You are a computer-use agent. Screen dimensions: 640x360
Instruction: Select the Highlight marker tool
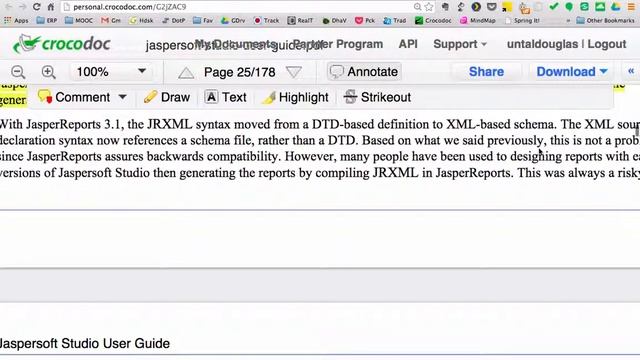tap(295, 97)
